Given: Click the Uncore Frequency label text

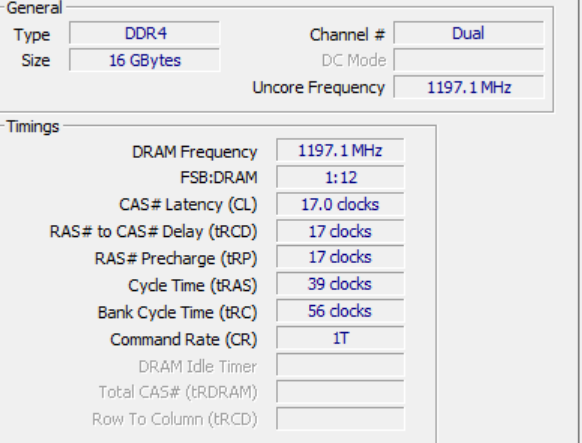Looking at the screenshot, I should click(x=318, y=88).
